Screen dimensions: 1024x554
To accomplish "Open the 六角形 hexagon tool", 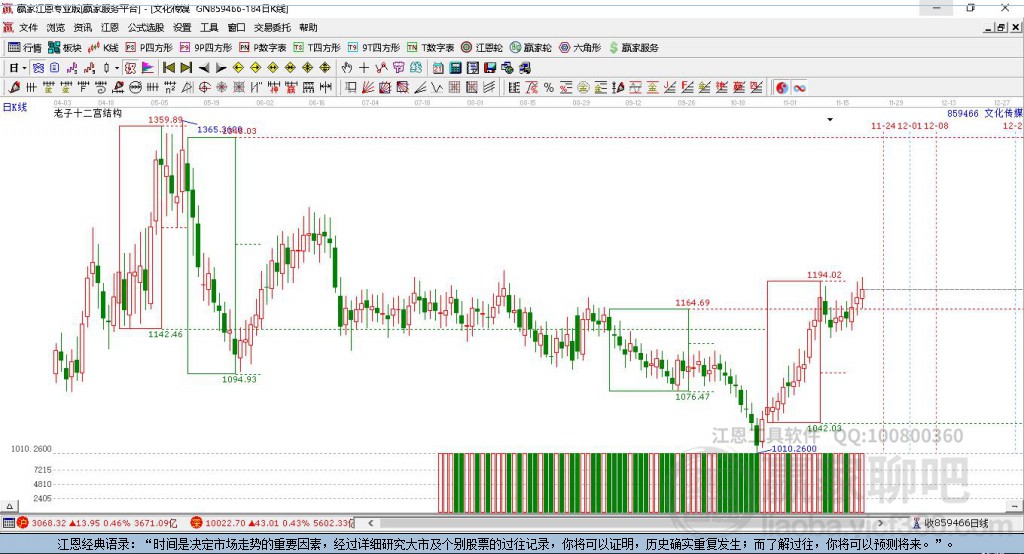I will [580, 48].
